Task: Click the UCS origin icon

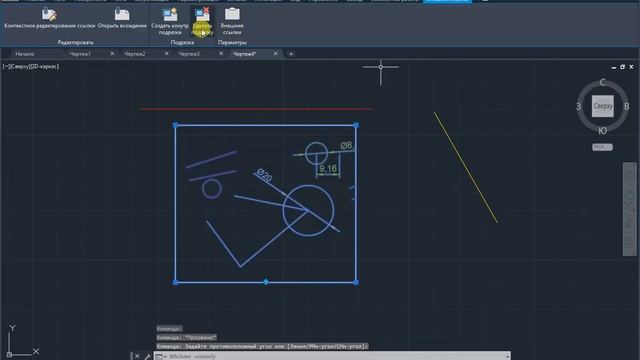Action: (9, 354)
